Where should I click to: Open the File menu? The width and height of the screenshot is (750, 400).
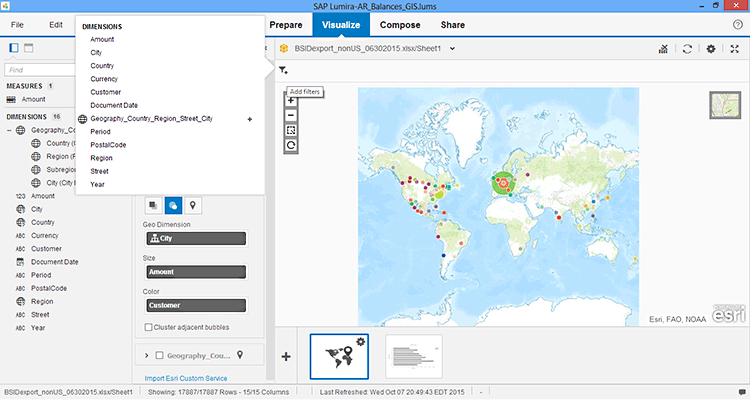tap(18, 22)
